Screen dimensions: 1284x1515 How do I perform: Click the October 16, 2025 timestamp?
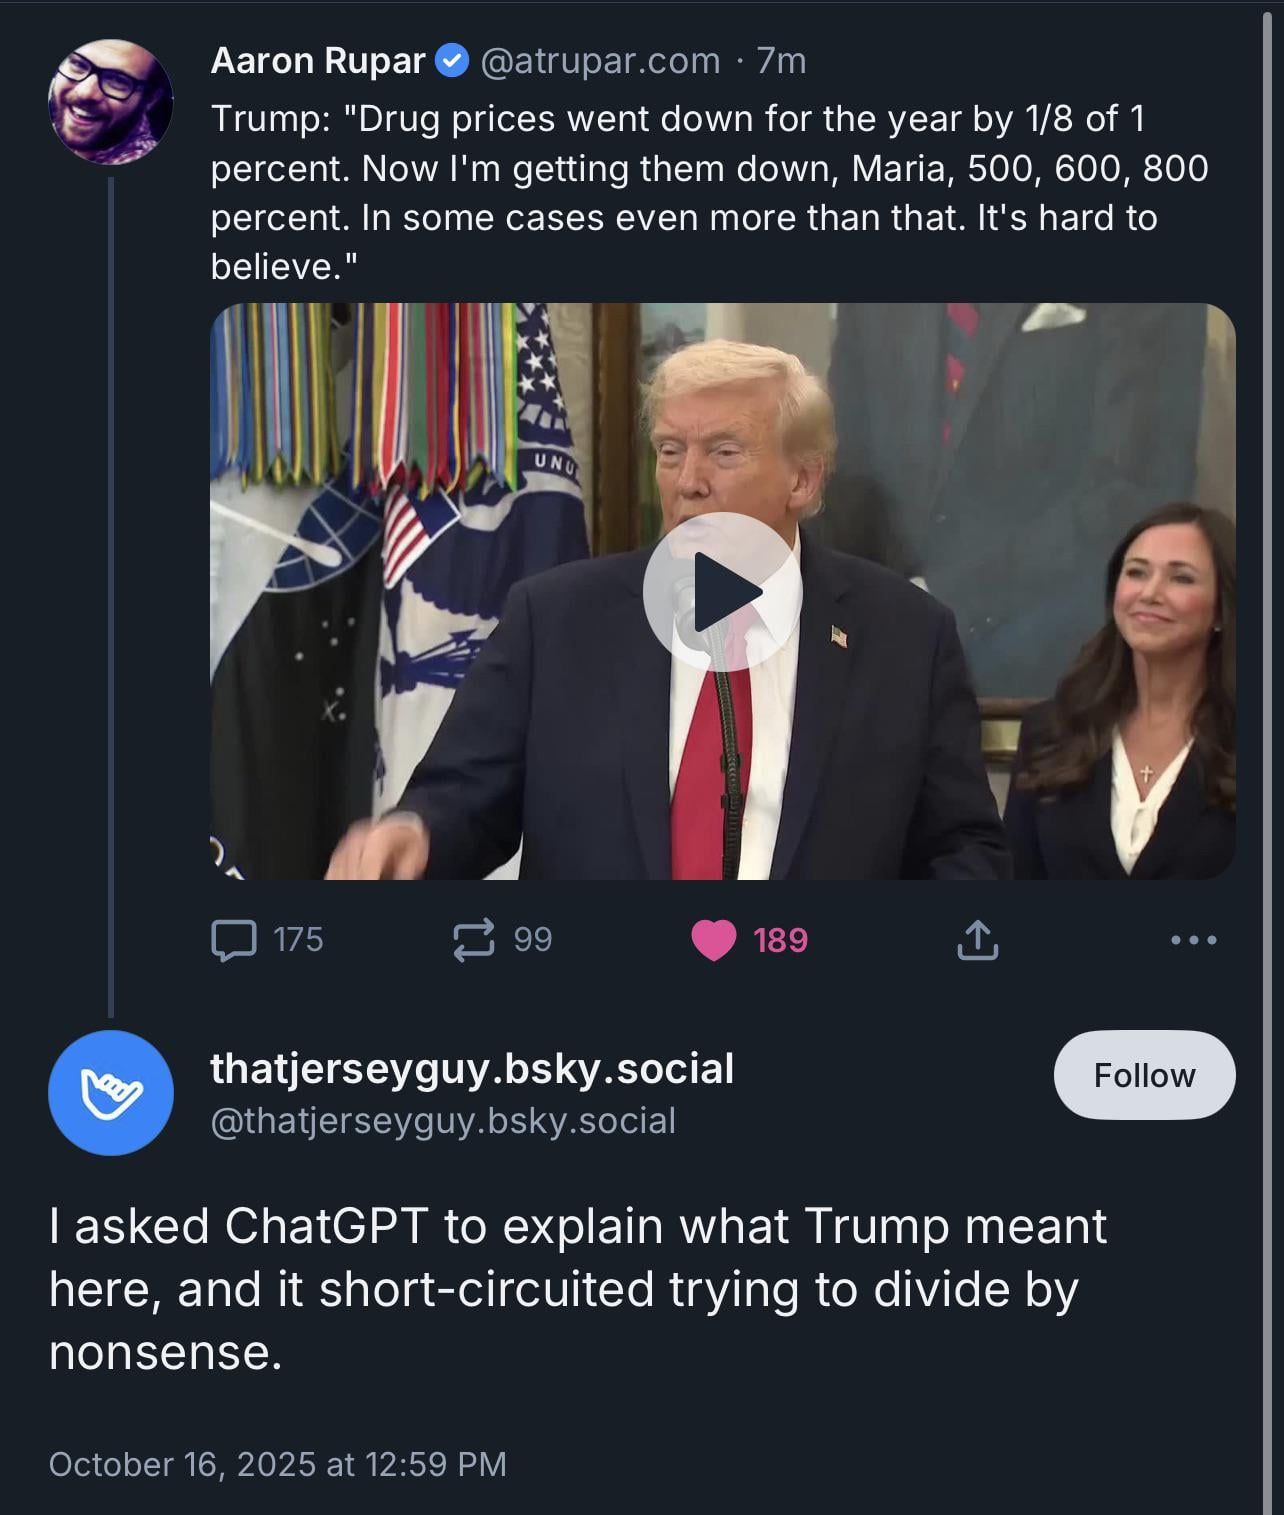(277, 1464)
